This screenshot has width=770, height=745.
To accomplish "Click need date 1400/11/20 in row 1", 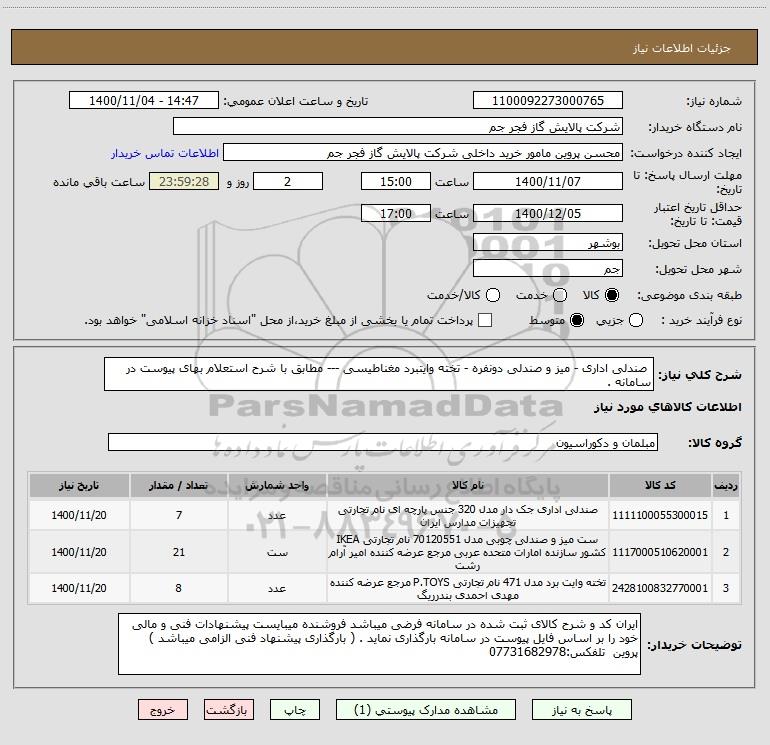I will point(79,515).
